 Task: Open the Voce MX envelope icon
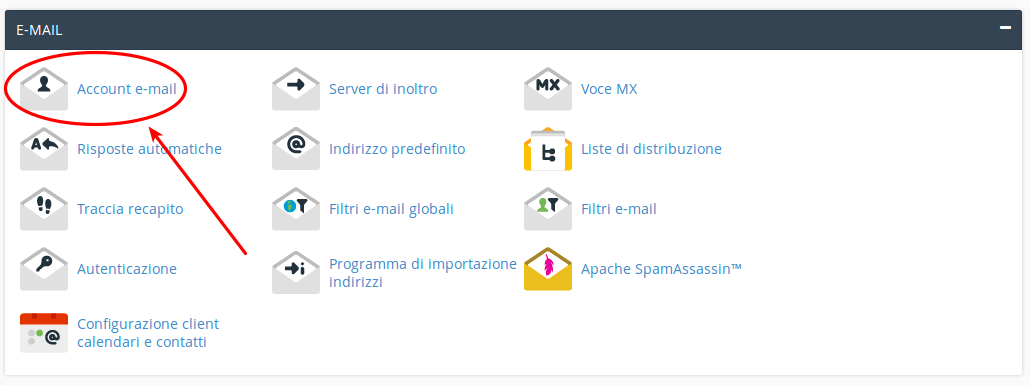pyautogui.click(x=548, y=89)
